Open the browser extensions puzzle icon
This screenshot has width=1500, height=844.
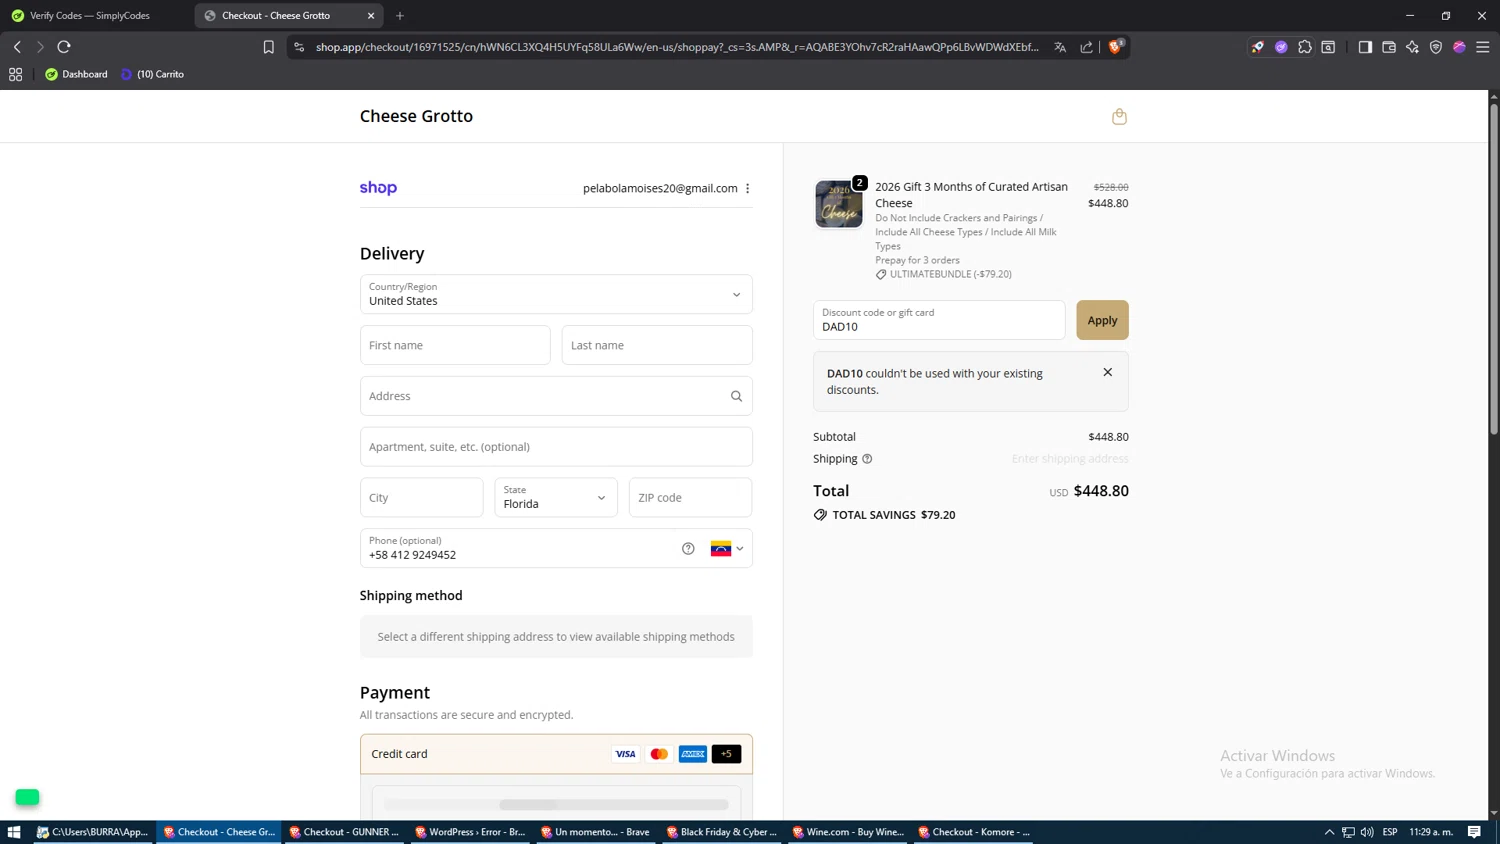point(1305,47)
